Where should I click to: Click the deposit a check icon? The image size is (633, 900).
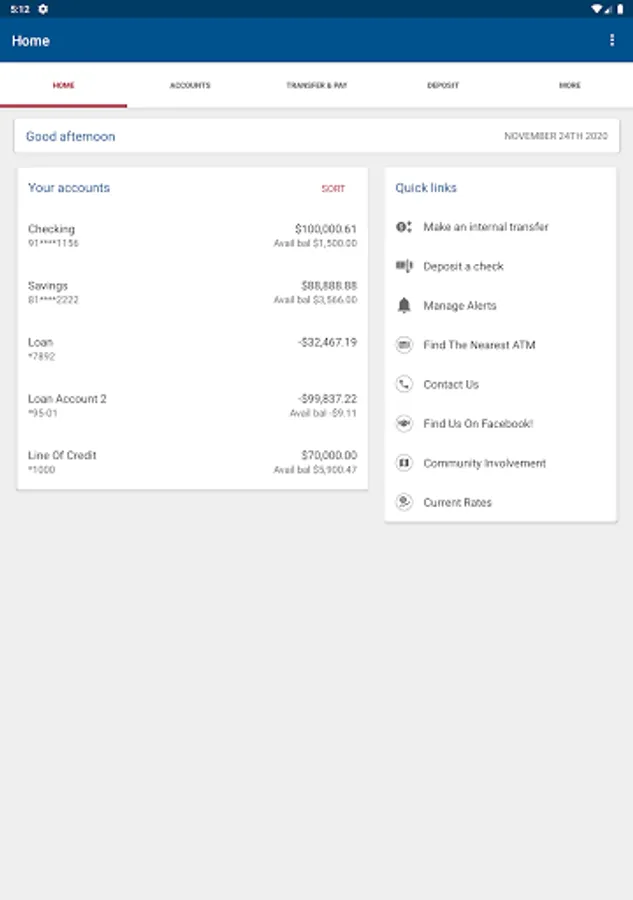[404, 266]
